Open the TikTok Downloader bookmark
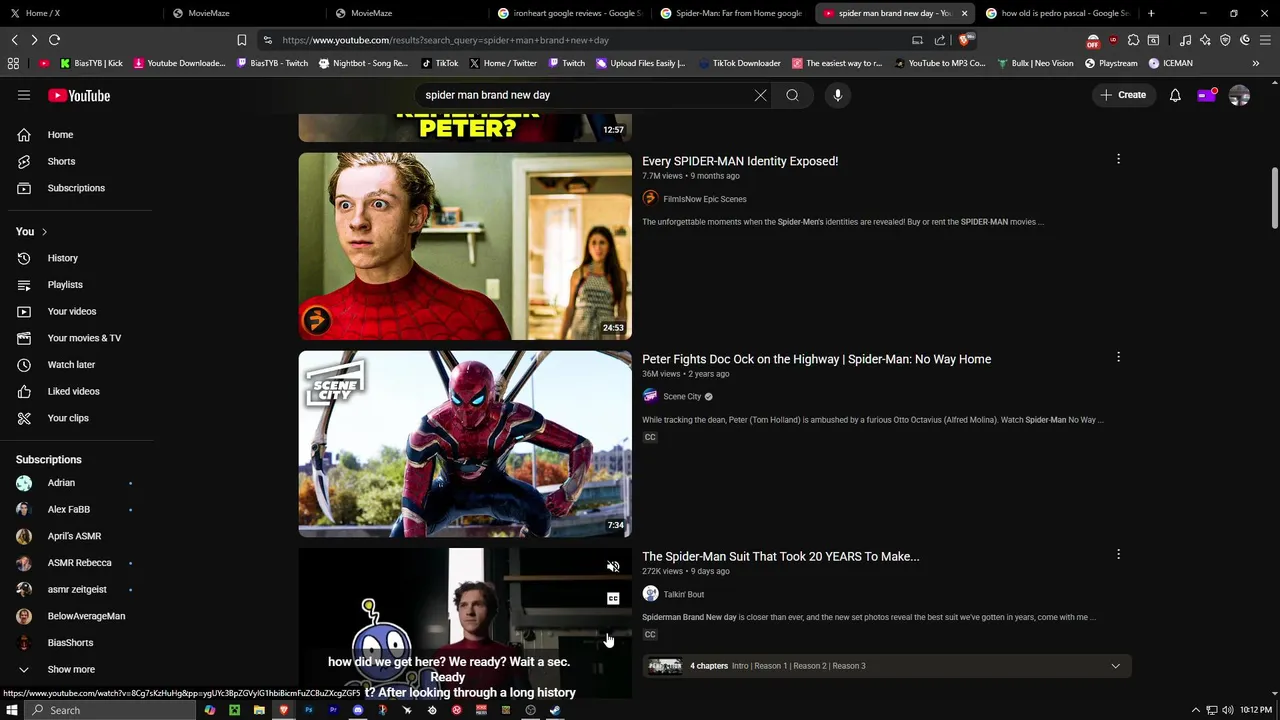1280x720 pixels. click(x=739, y=63)
